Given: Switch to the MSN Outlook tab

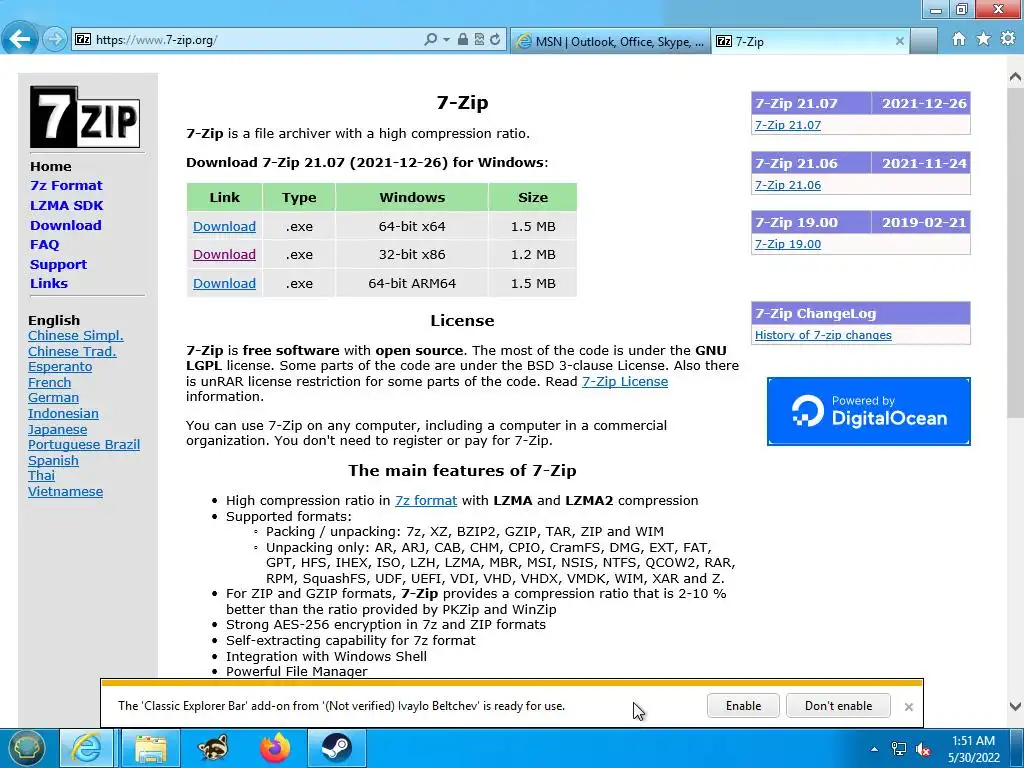Looking at the screenshot, I should (x=611, y=41).
